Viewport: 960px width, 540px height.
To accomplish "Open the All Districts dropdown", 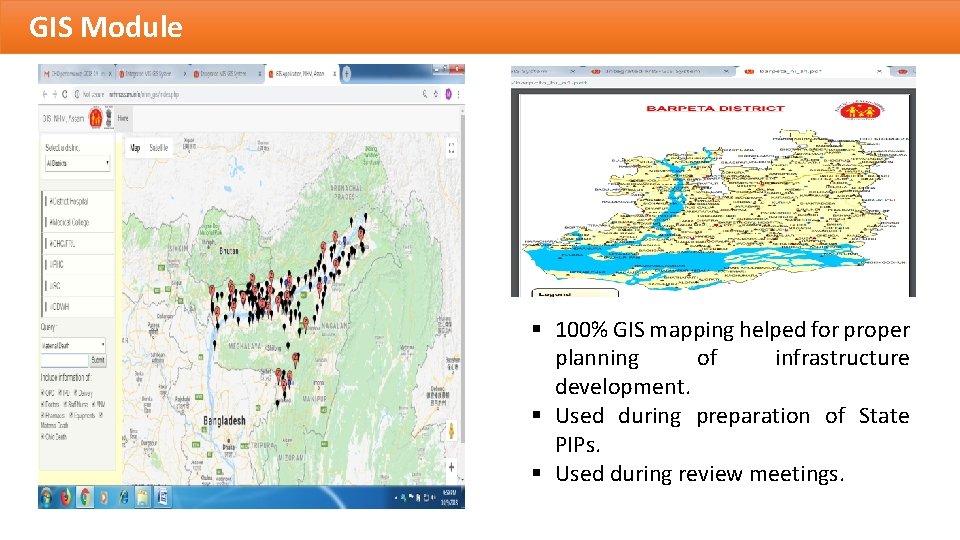I will coord(77,163).
